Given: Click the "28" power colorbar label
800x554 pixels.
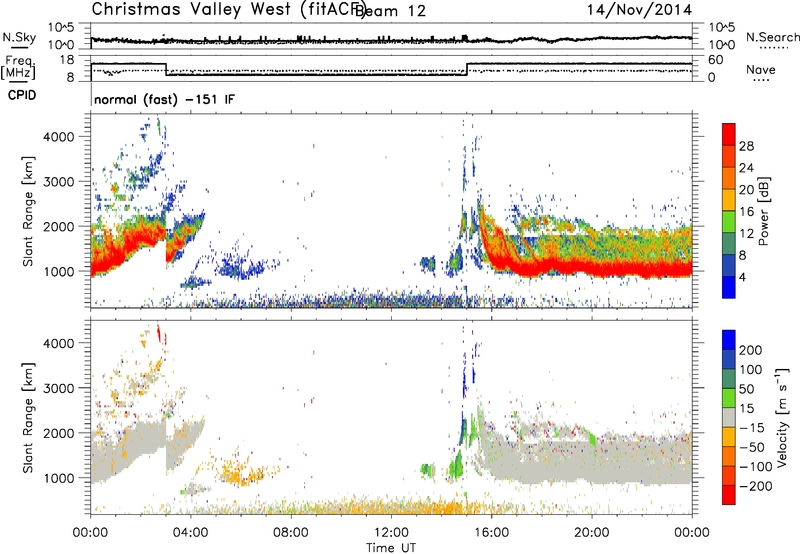Looking at the screenshot, I should (x=746, y=146).
